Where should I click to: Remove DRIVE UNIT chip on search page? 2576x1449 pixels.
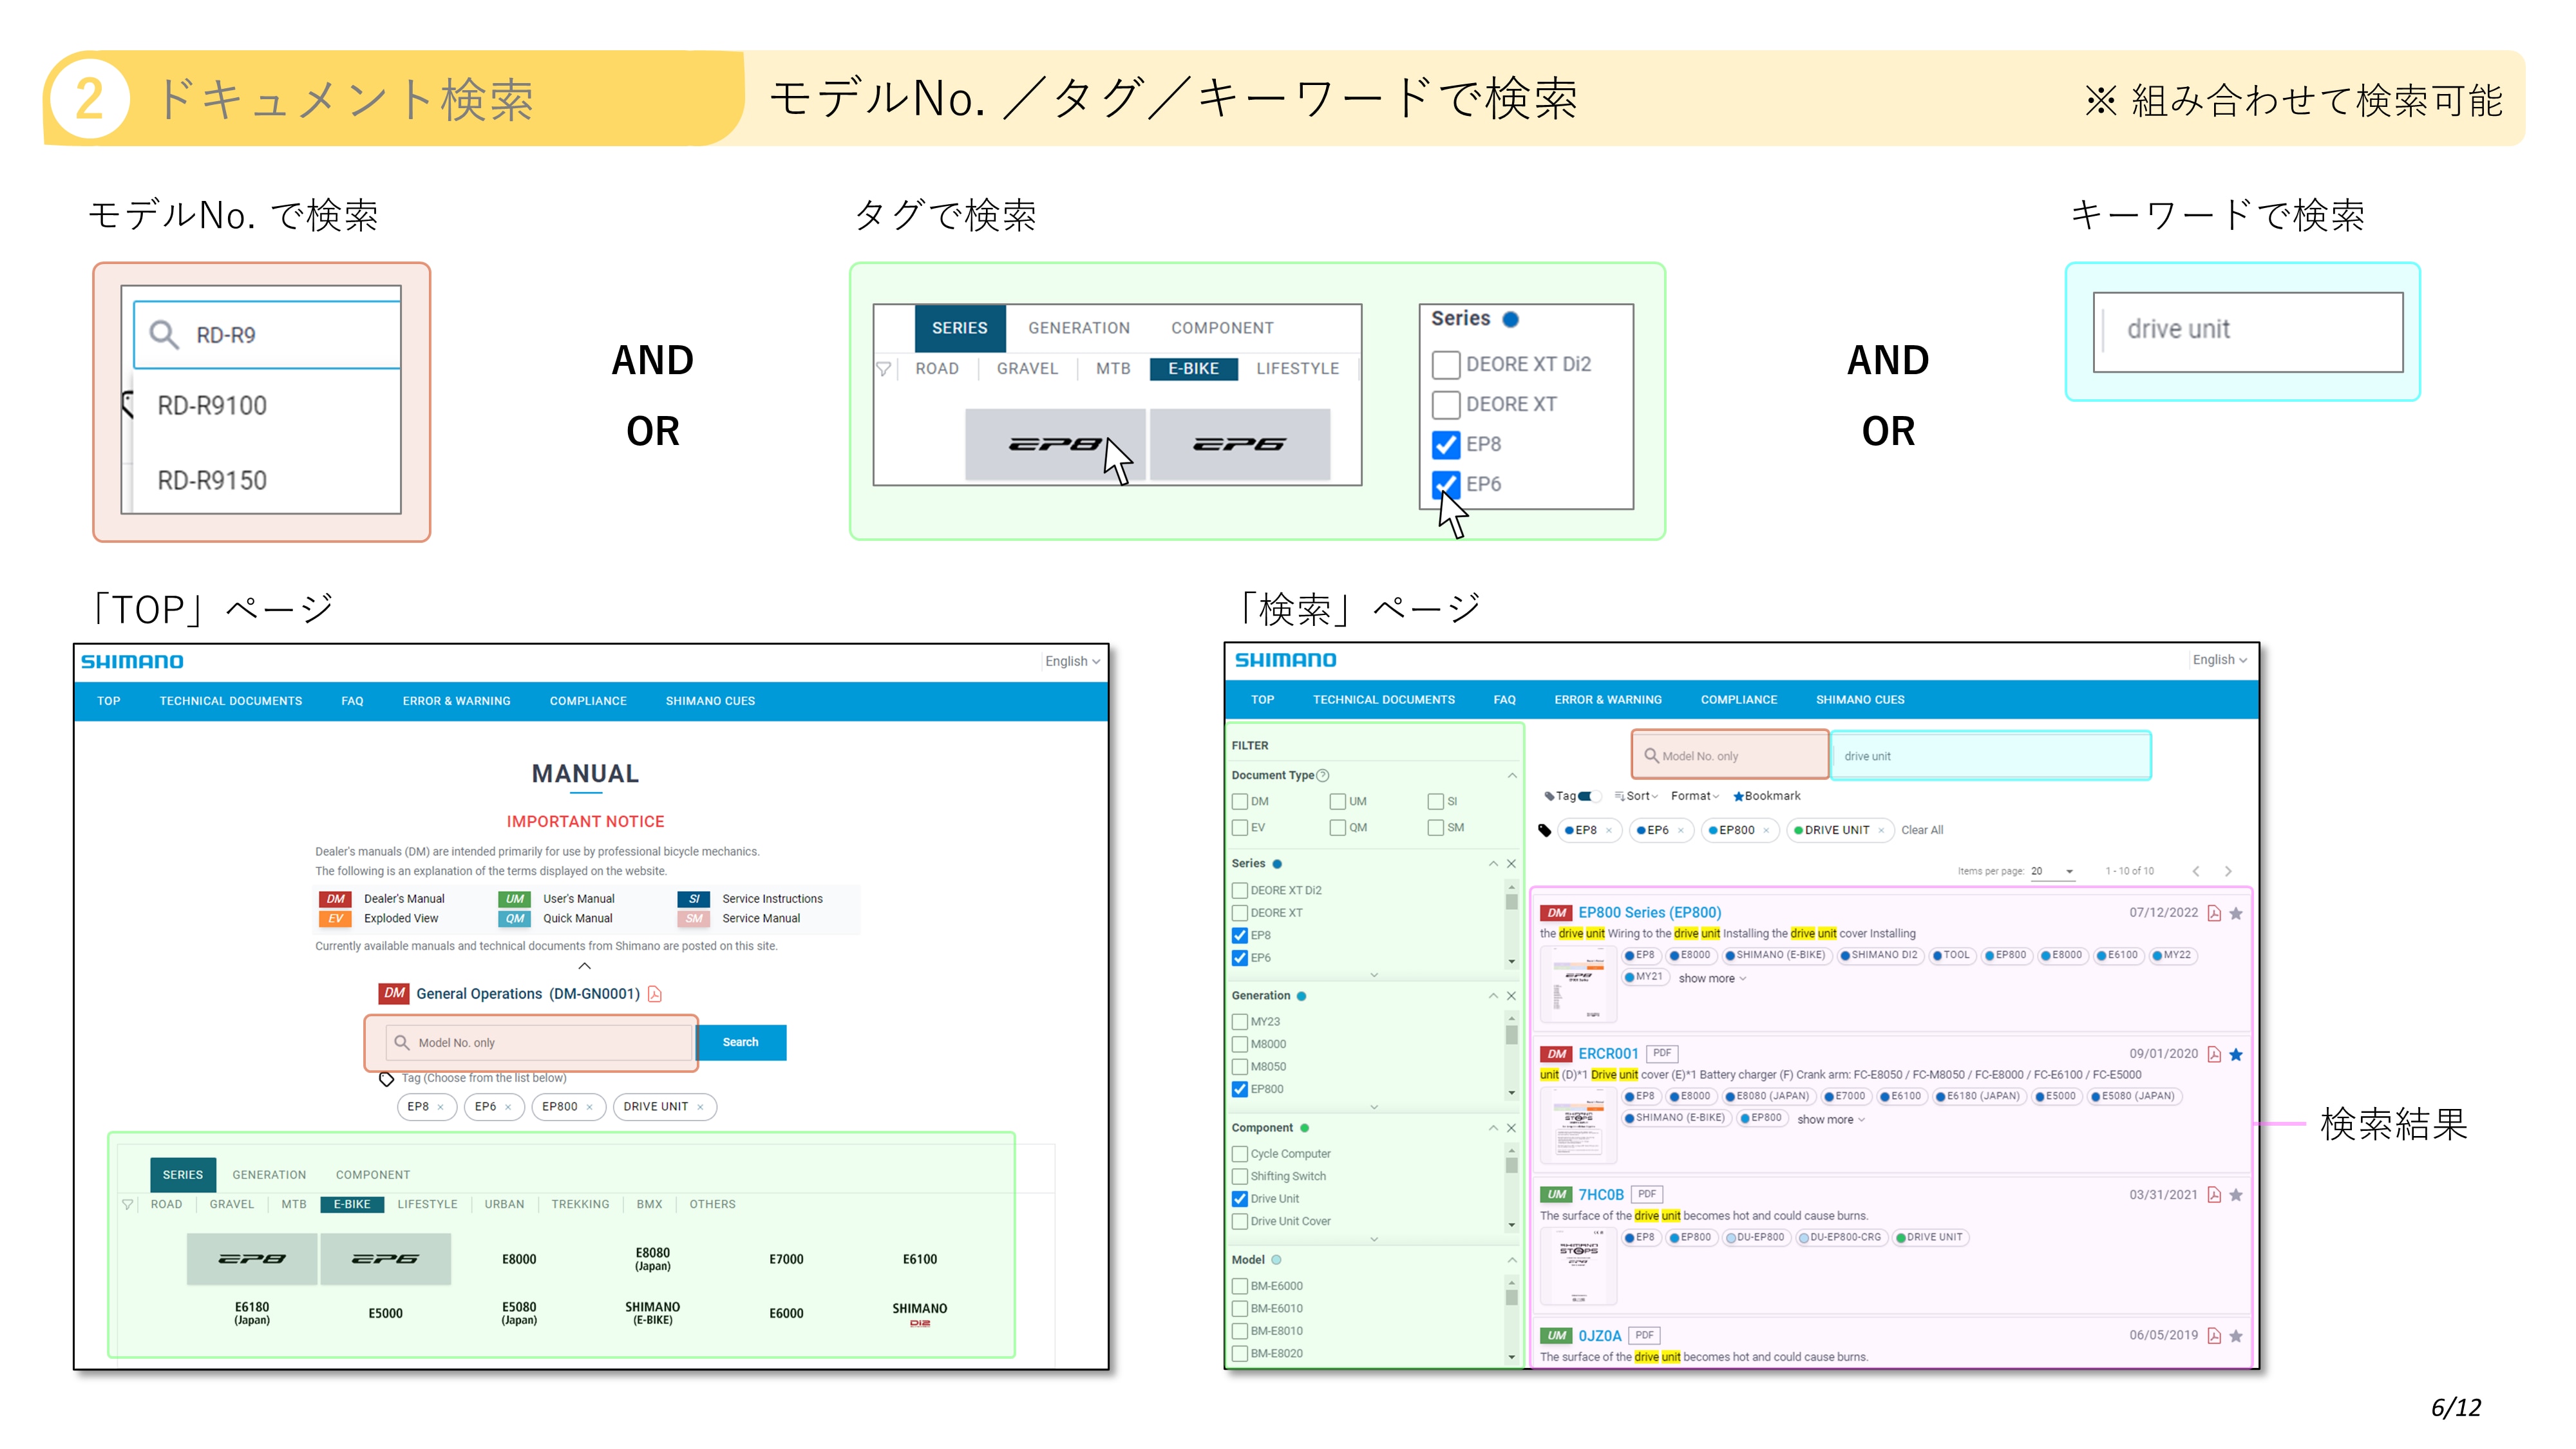pos(1881,831)
